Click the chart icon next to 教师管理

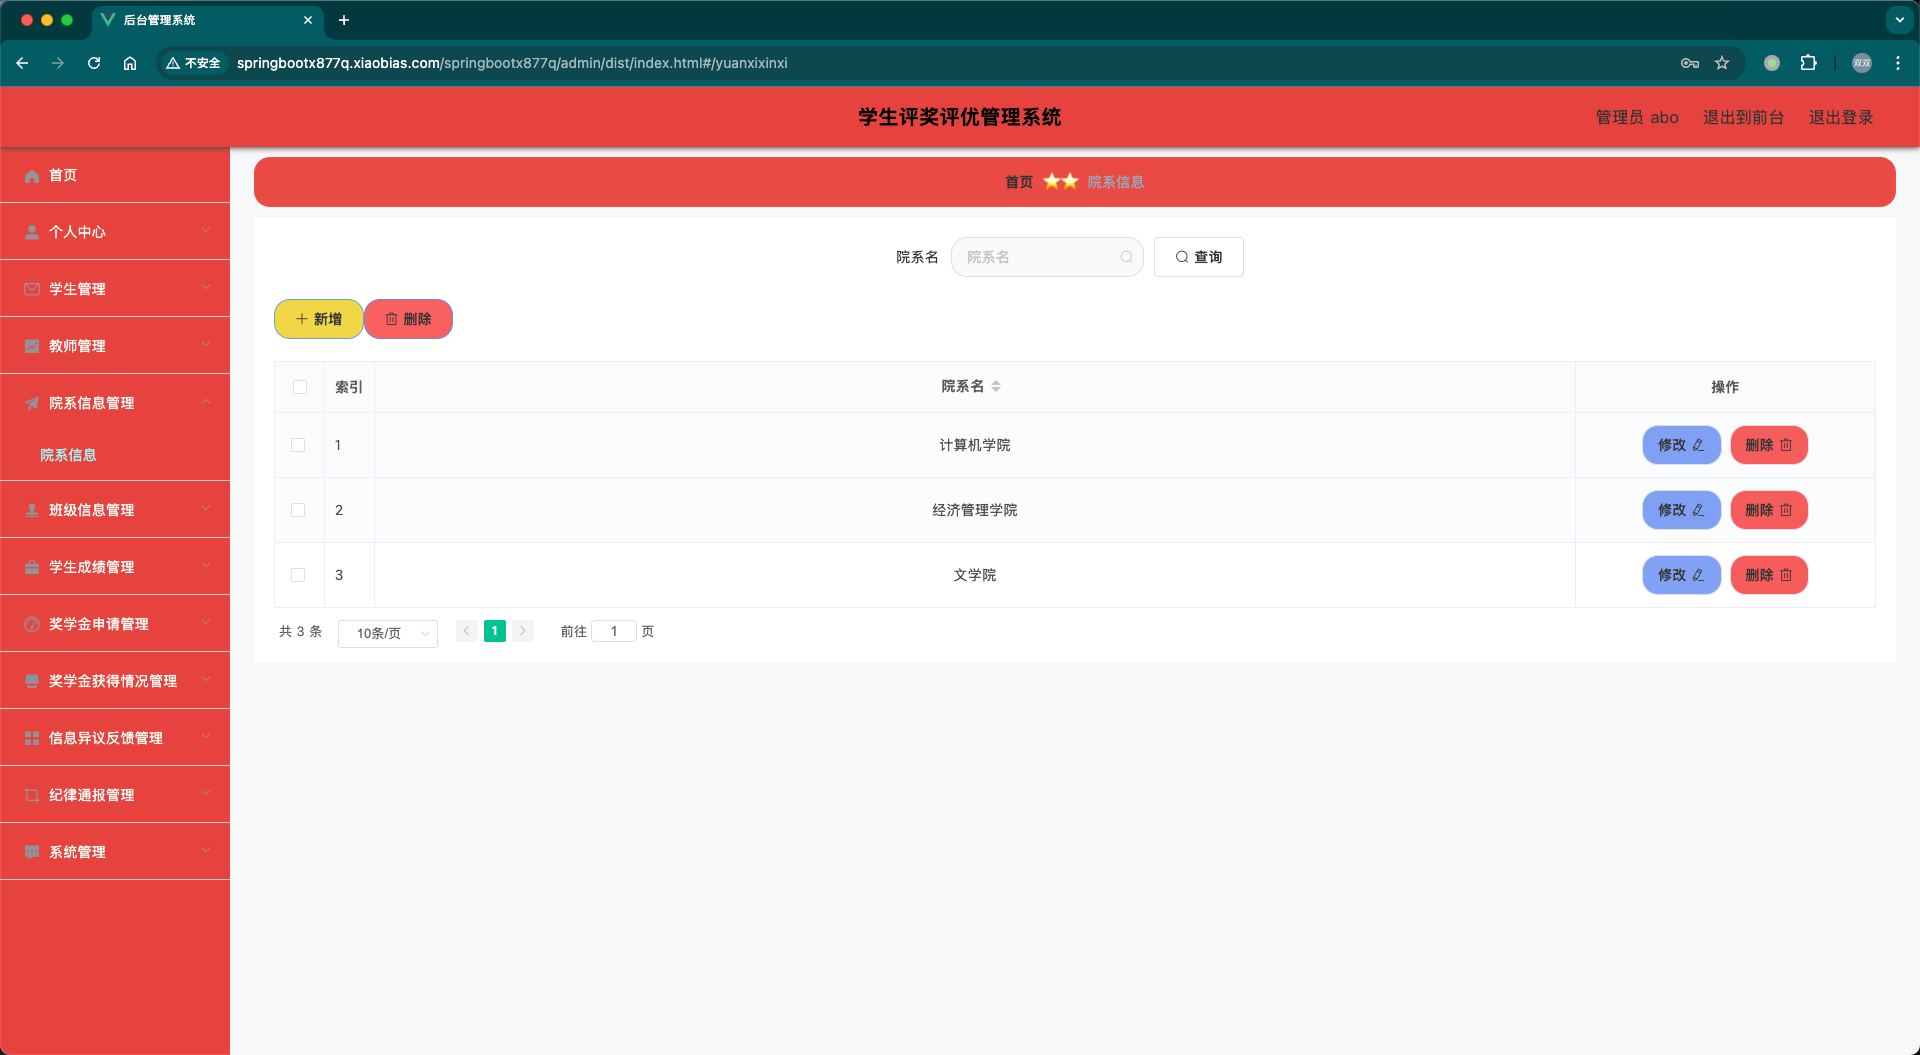click(32, 346)
